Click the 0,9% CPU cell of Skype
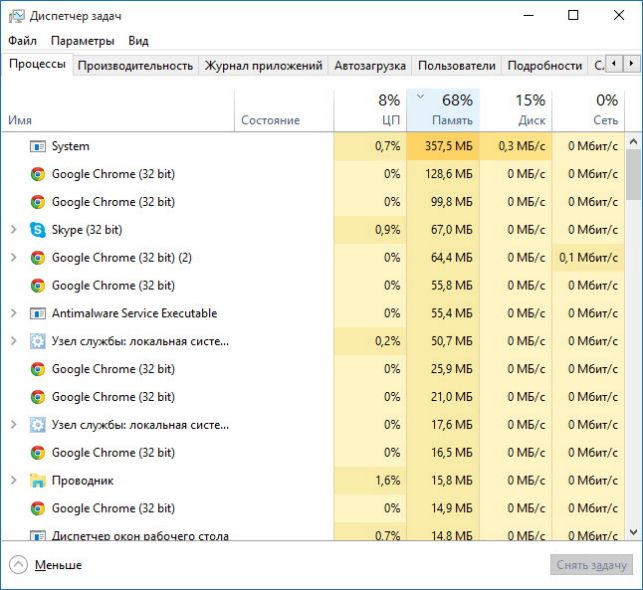Image resolution: width=643 pixels, height=590 pixels. pos(370,230)
